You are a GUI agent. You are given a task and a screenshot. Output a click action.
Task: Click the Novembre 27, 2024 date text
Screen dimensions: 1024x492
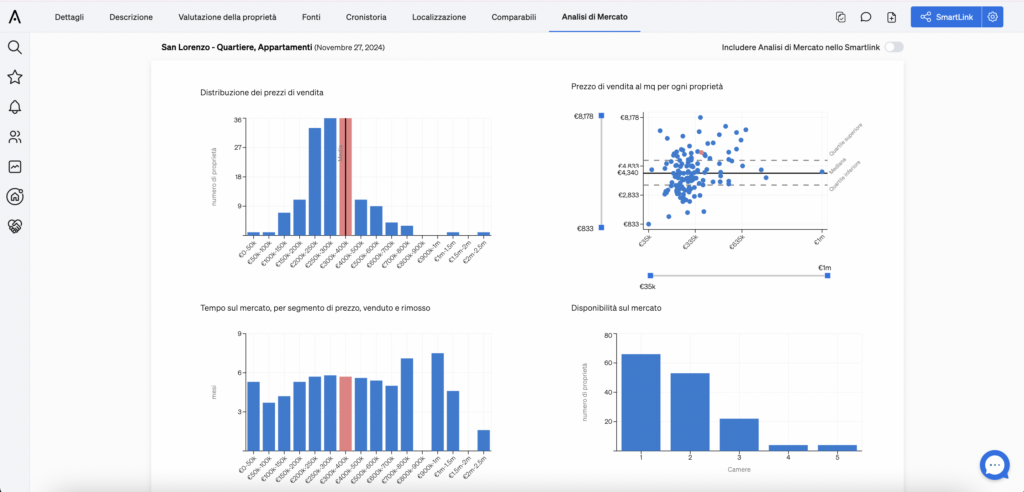pos(350,48)
